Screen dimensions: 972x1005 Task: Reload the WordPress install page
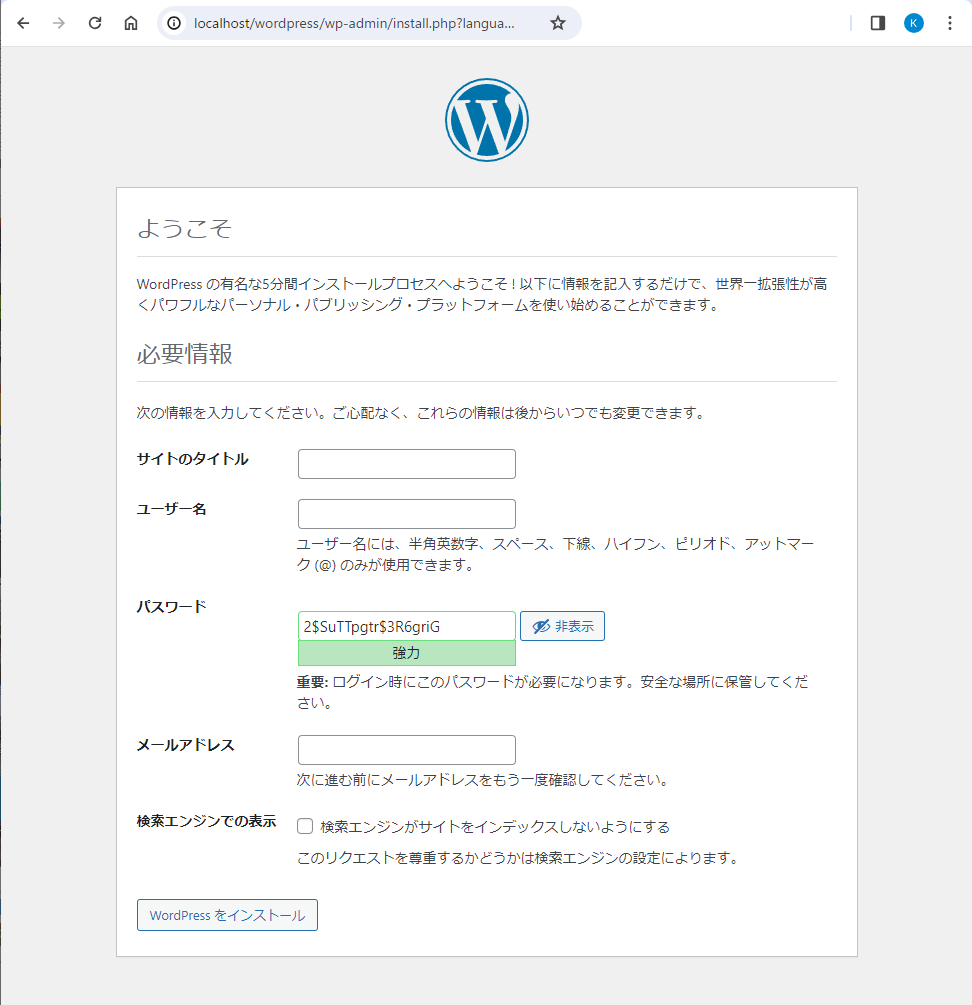[95, 23]
